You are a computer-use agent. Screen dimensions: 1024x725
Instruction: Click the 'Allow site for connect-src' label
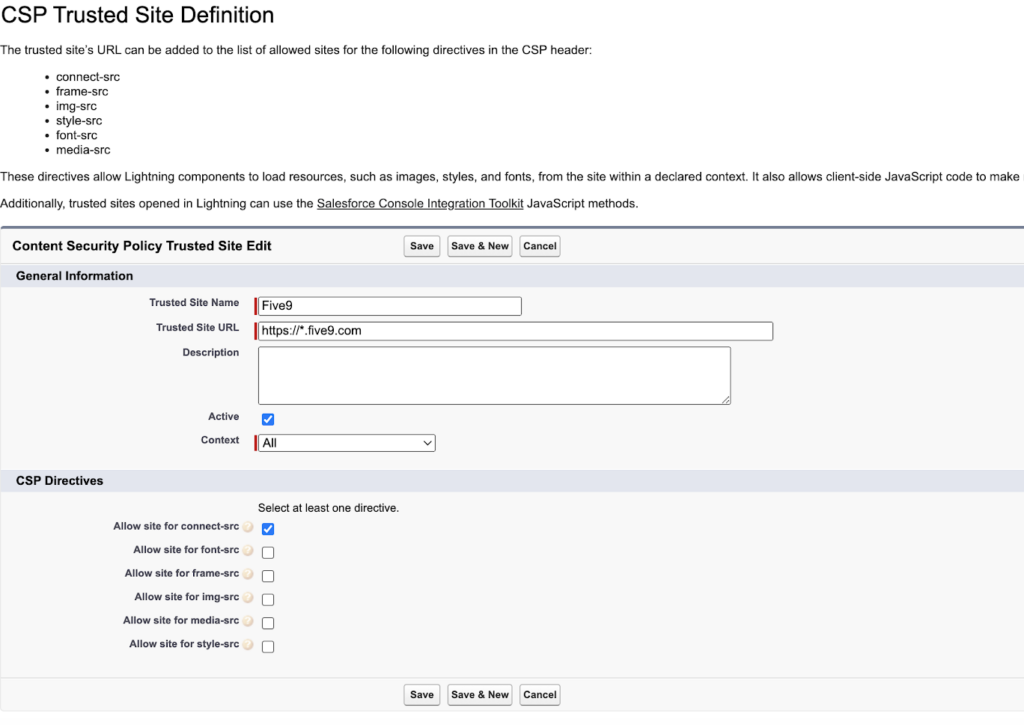point(176,526)
